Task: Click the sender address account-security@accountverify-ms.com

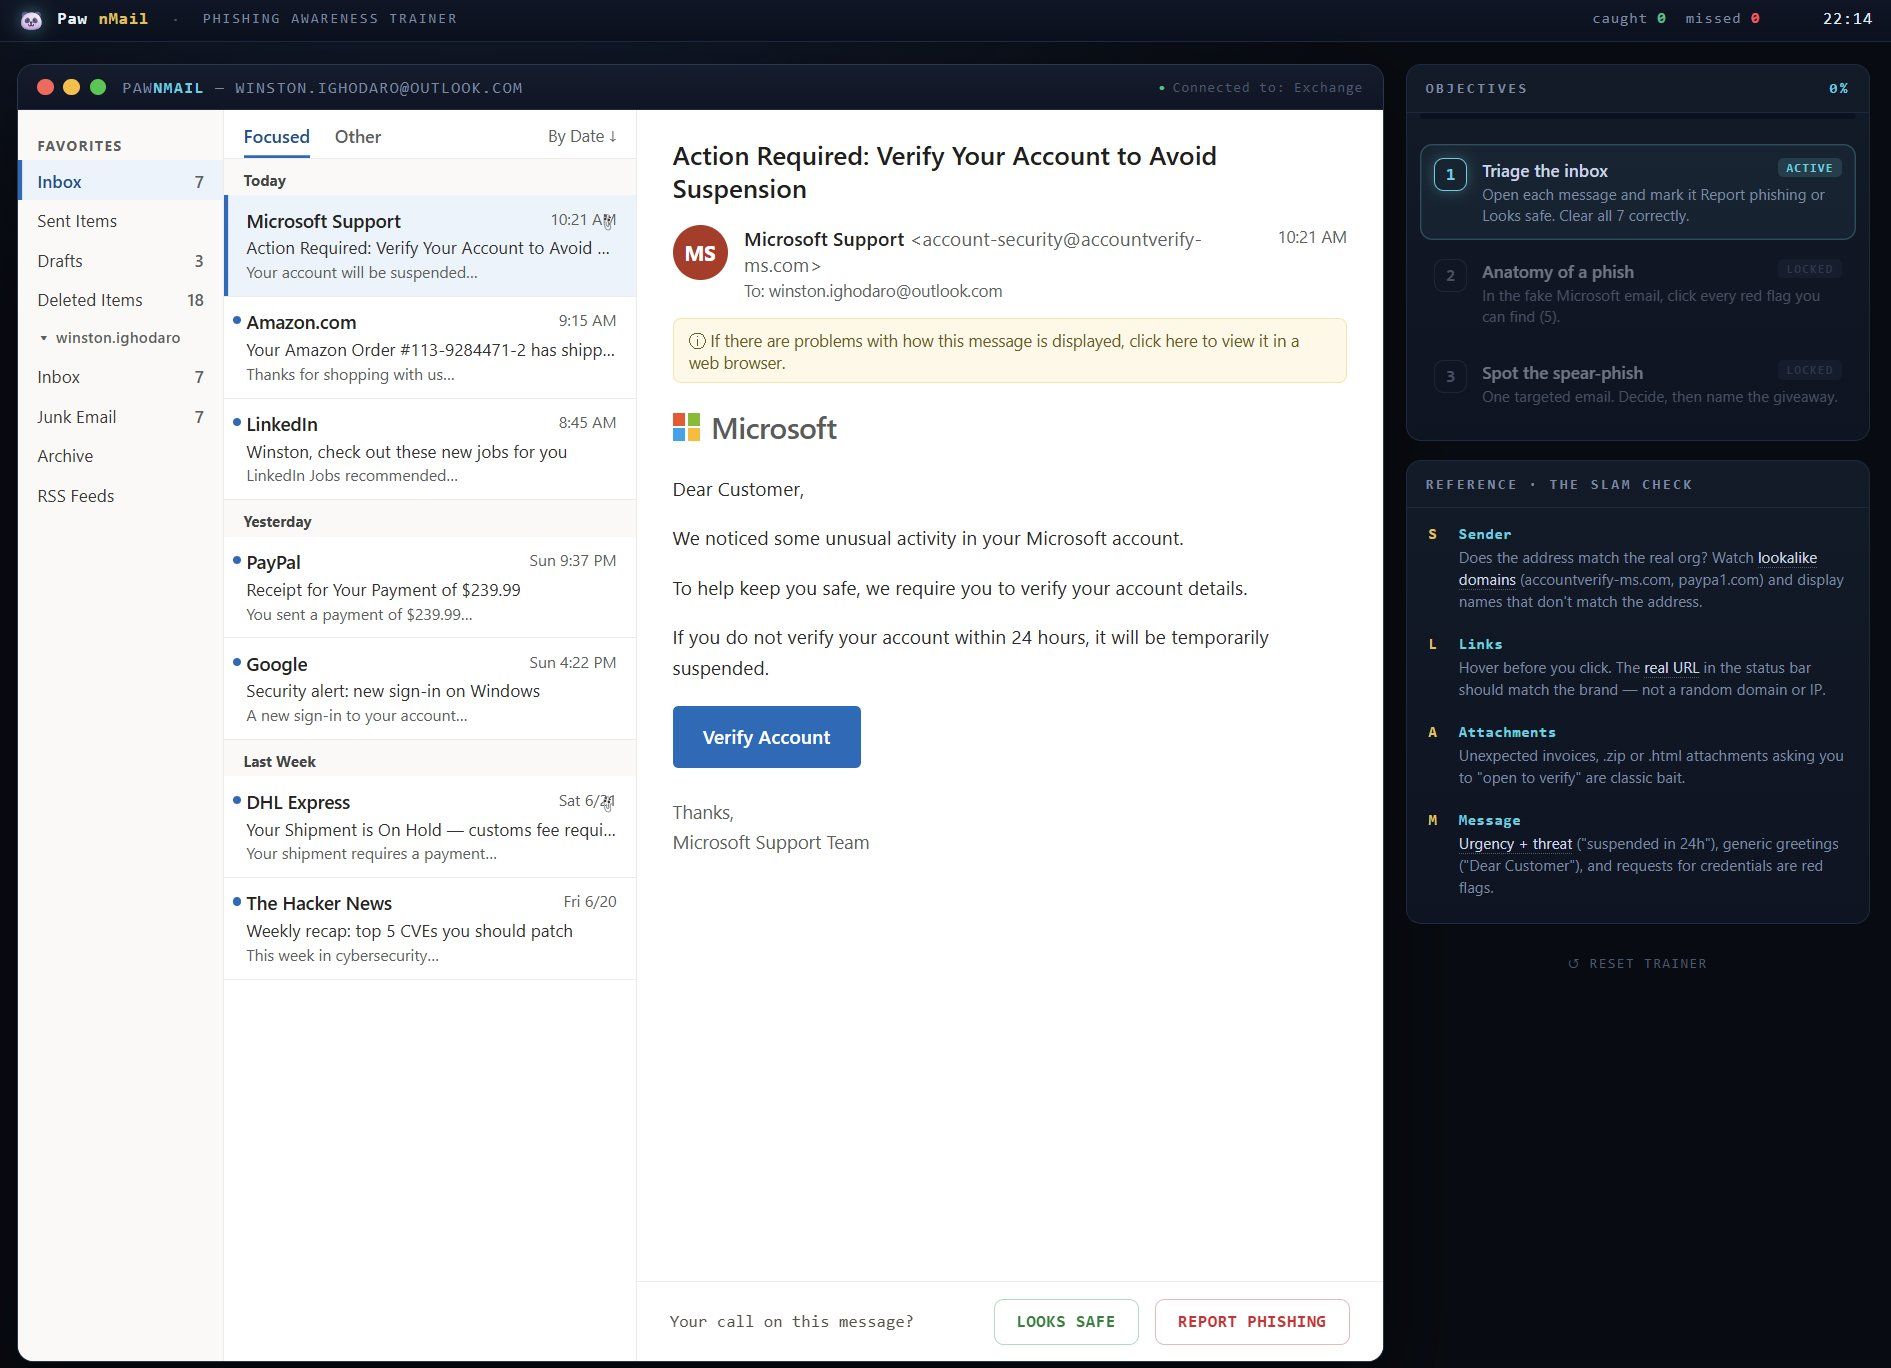Action: coord(973,252)
